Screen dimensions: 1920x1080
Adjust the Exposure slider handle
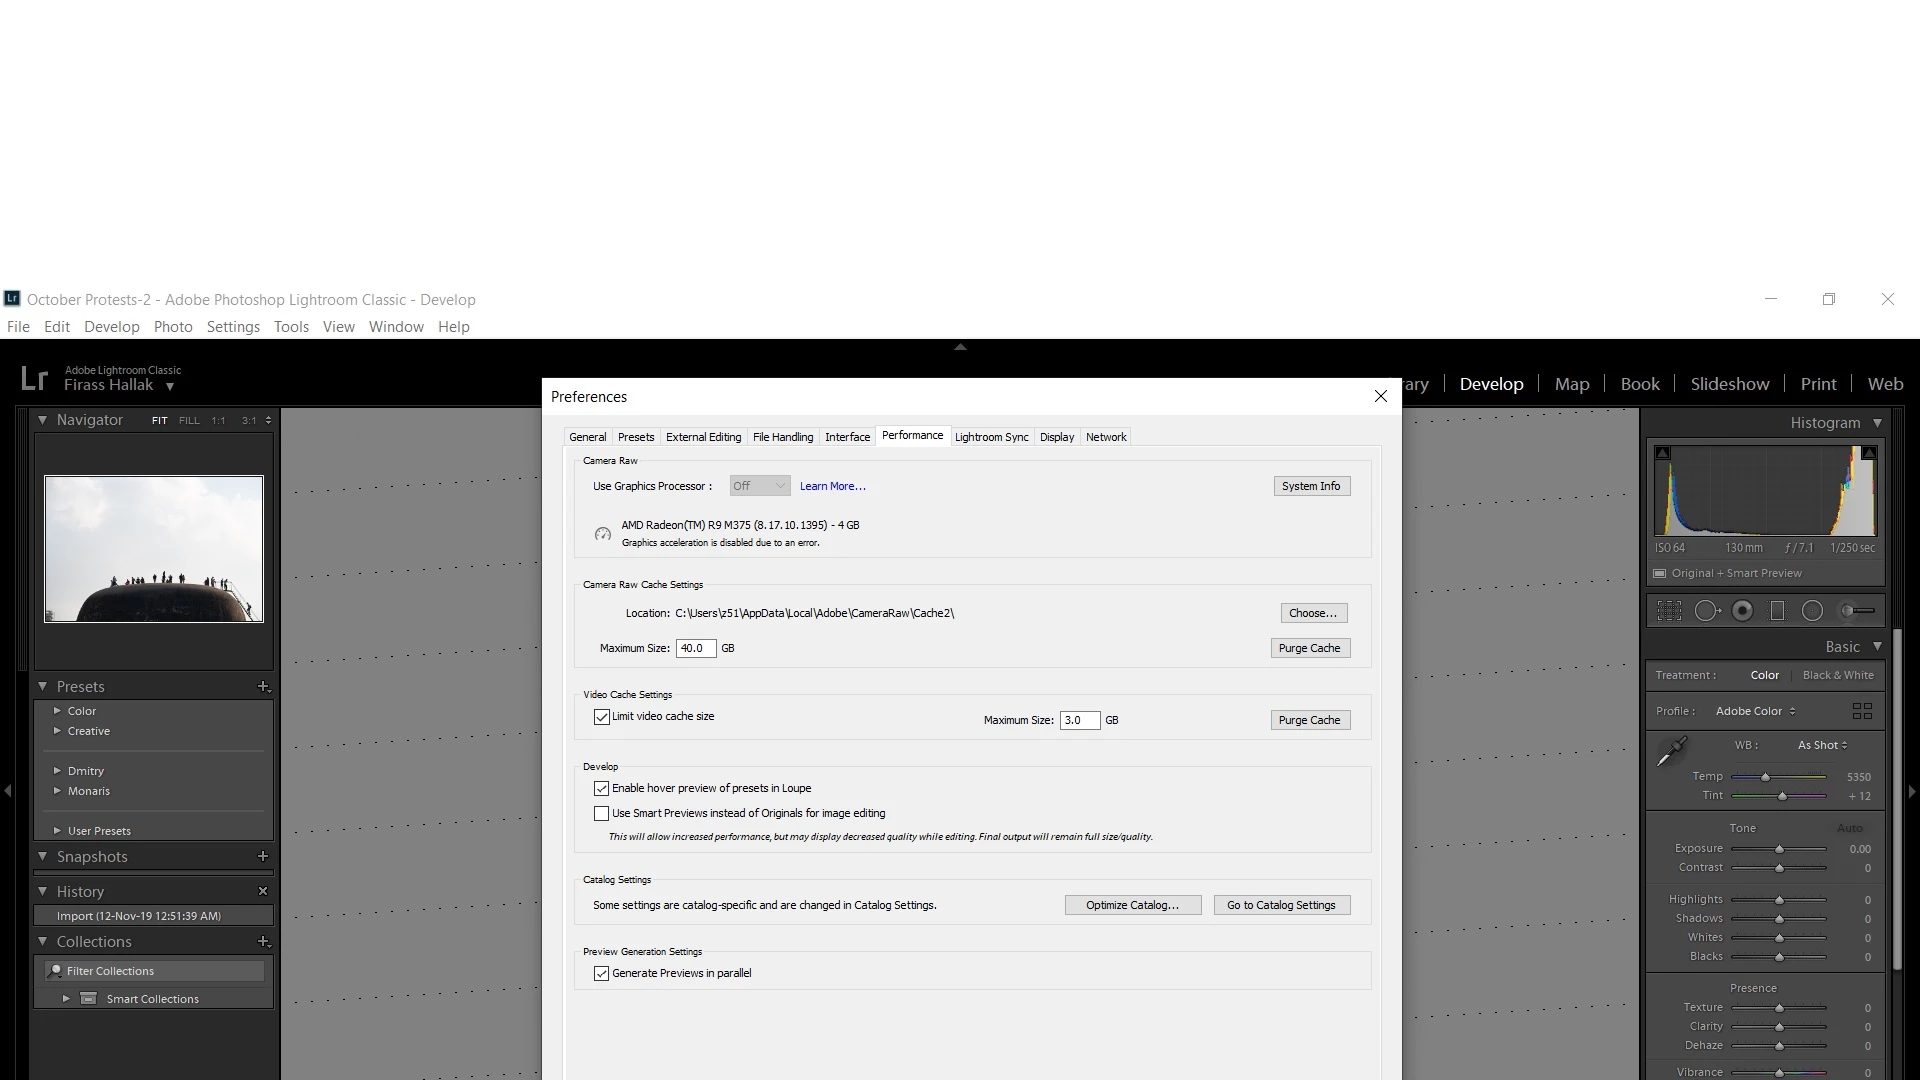pos(1779,849)
